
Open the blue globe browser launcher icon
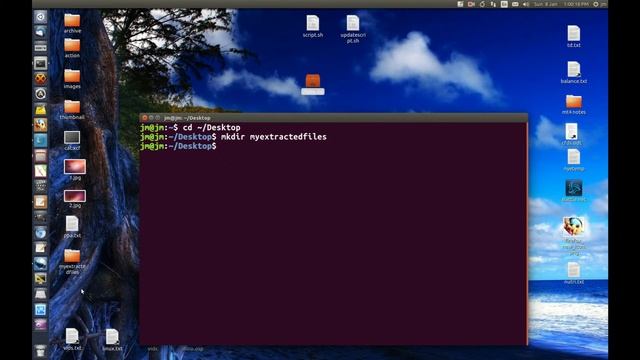pos(40,233)
